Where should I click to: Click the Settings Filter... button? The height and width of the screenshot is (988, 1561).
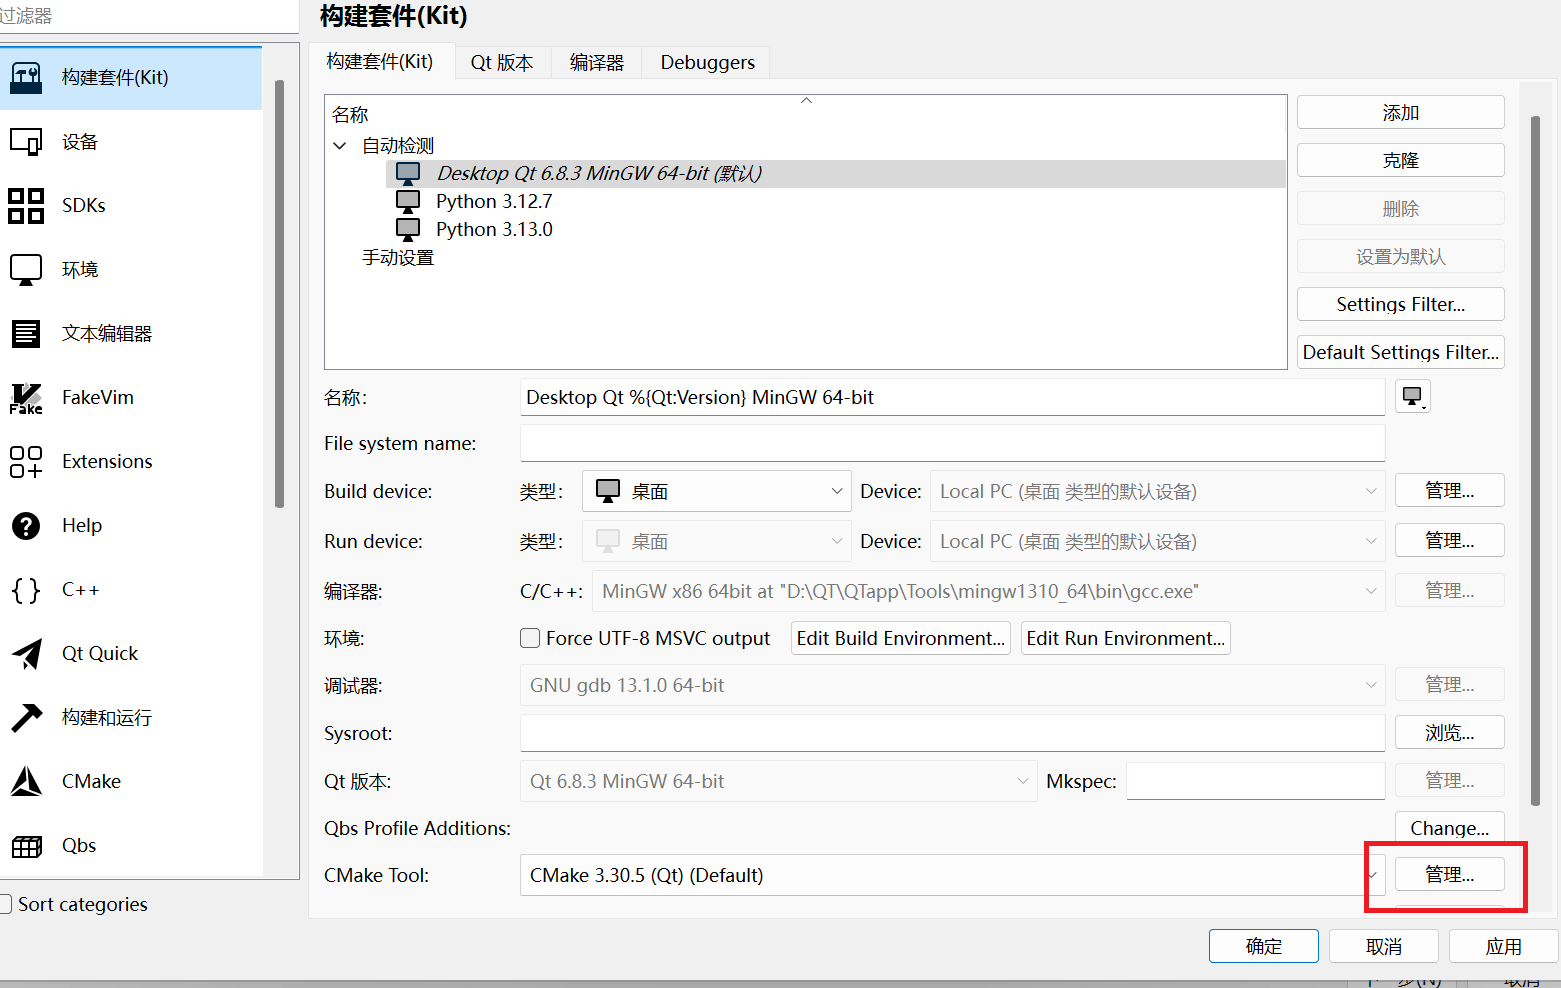pyautogui.click(x=1401, y=305)
